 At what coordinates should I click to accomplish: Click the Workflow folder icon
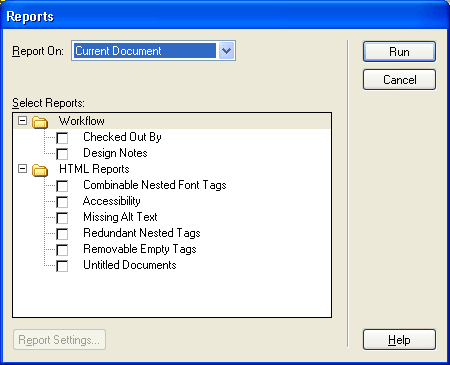coord(40,122)
